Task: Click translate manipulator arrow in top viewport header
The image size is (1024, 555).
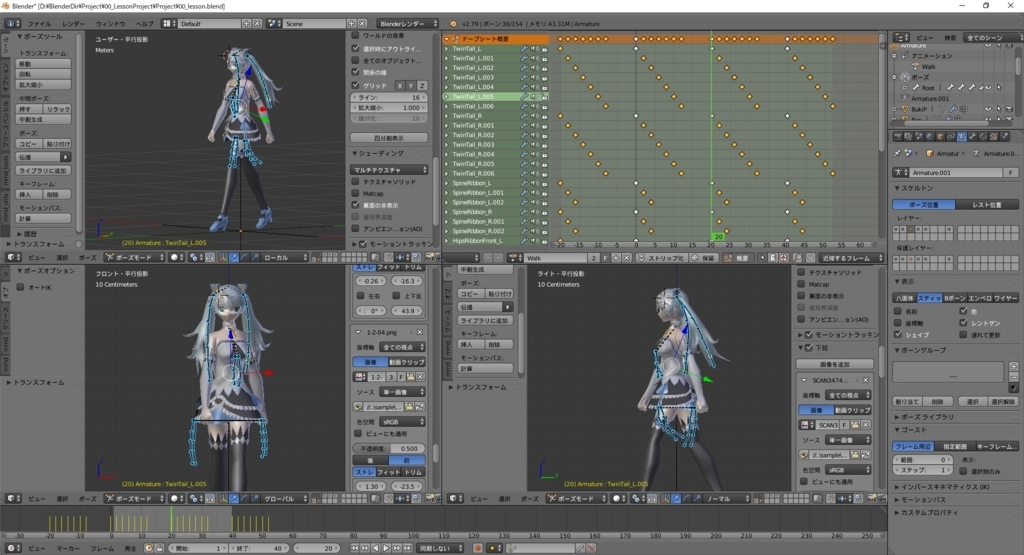Action: (x=234, y=257)
